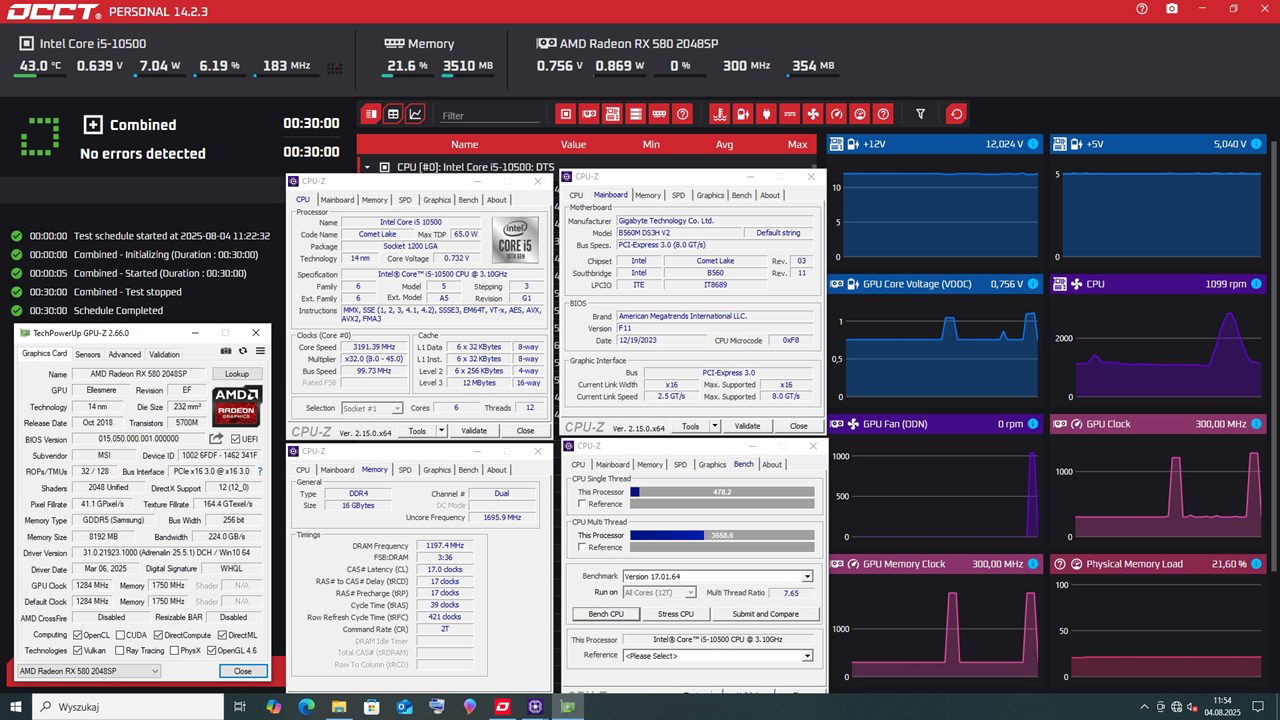The height and width of the screenshot is (720, 1280).
Task: Click the OCCT Filter input field
Action: click(x=488, y=116)
